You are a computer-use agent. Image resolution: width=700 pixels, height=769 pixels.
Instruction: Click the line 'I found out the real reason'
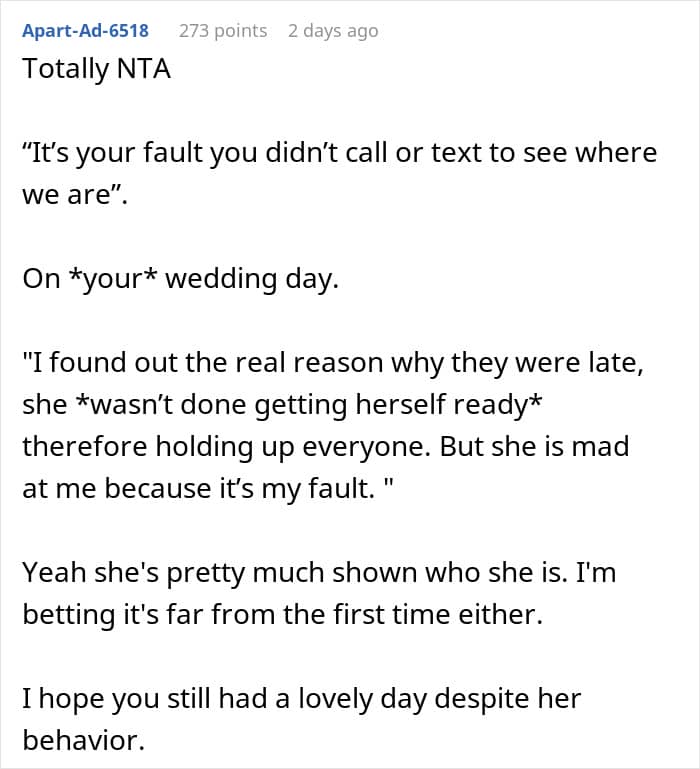point(333,363)
